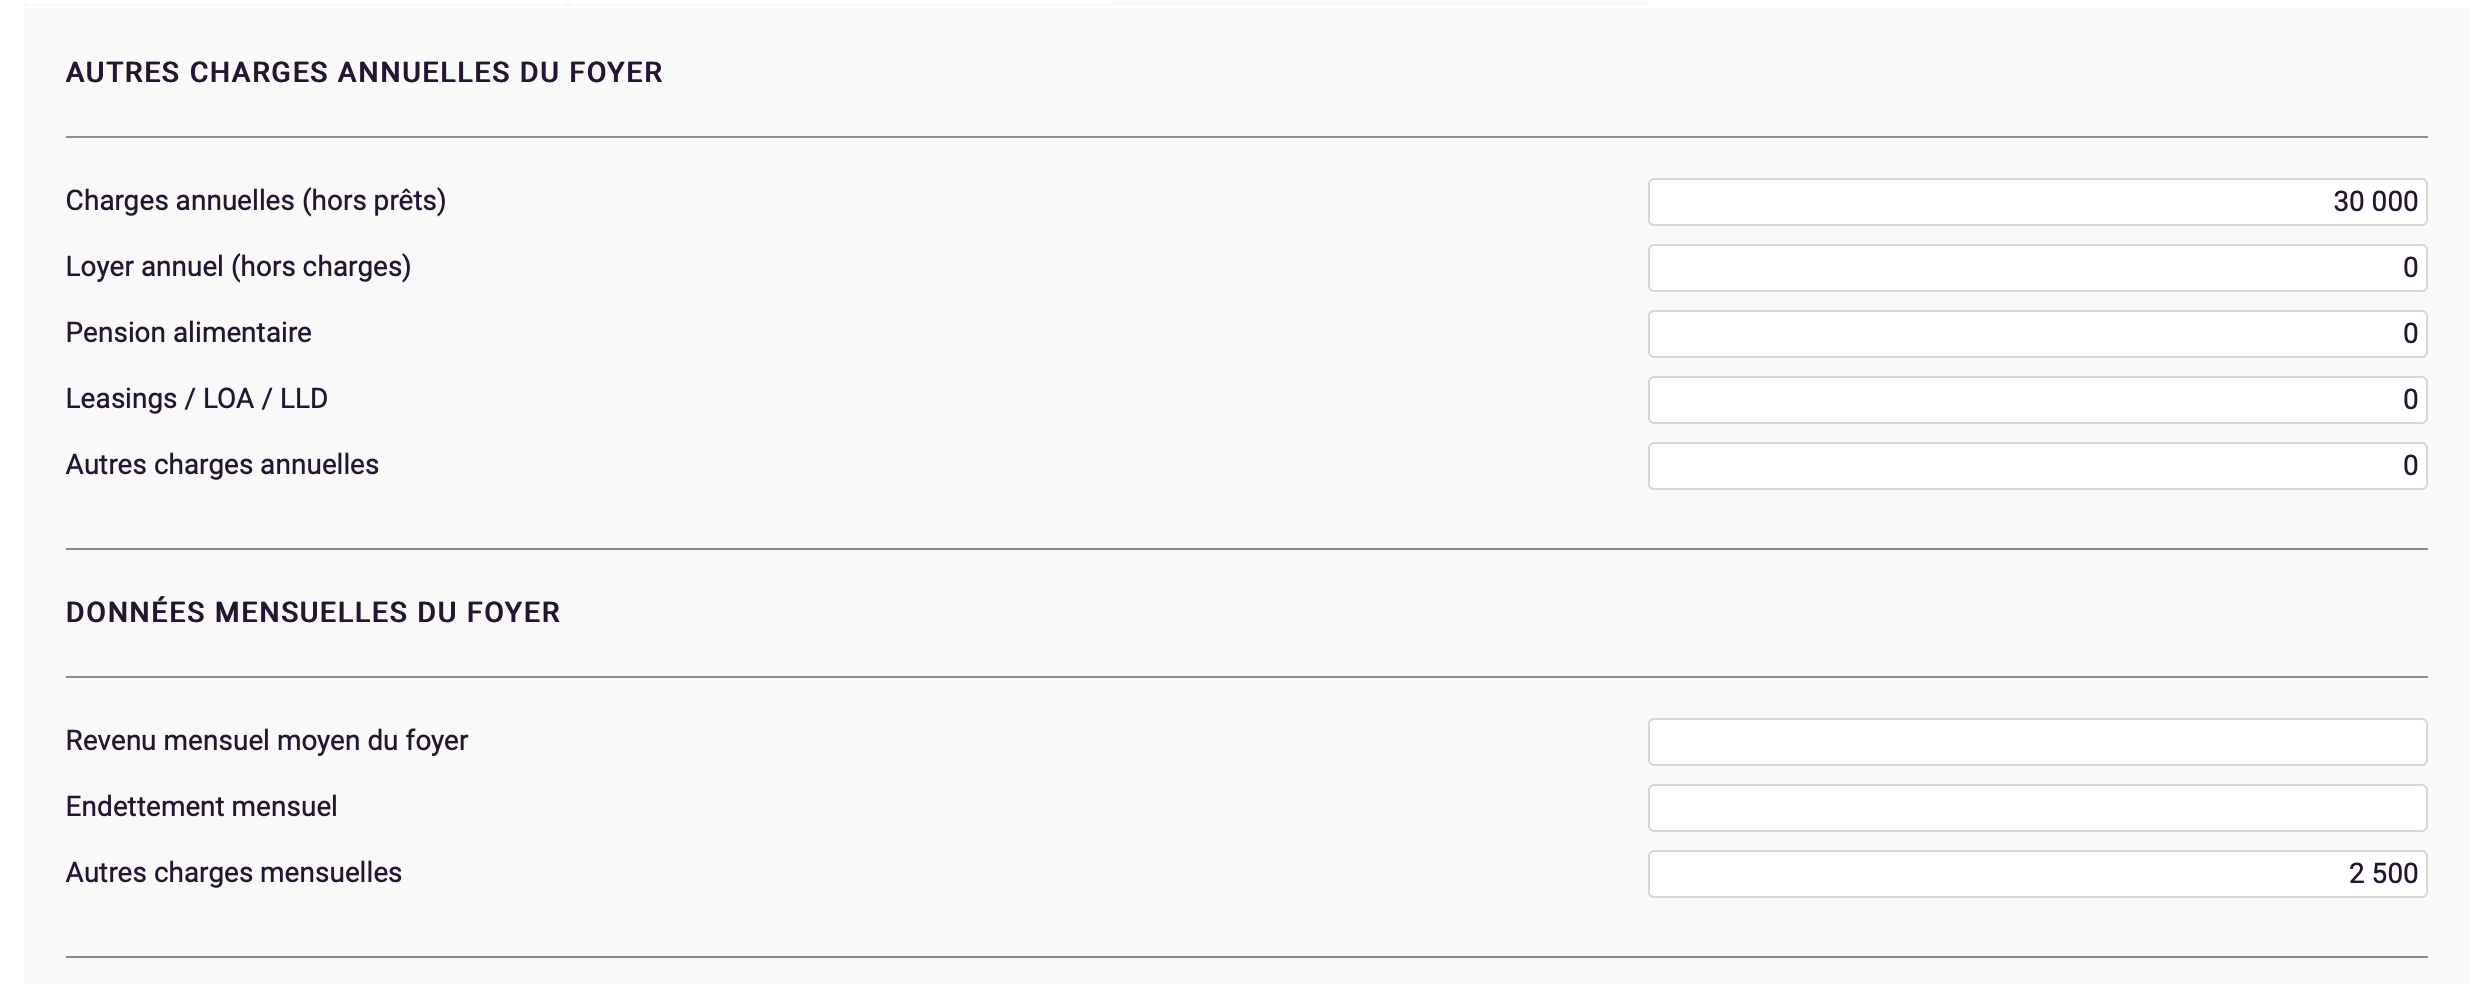Click the 'AUTRES CHARGES ANNUELLES DU FOYER' heading

pos(364,73)
